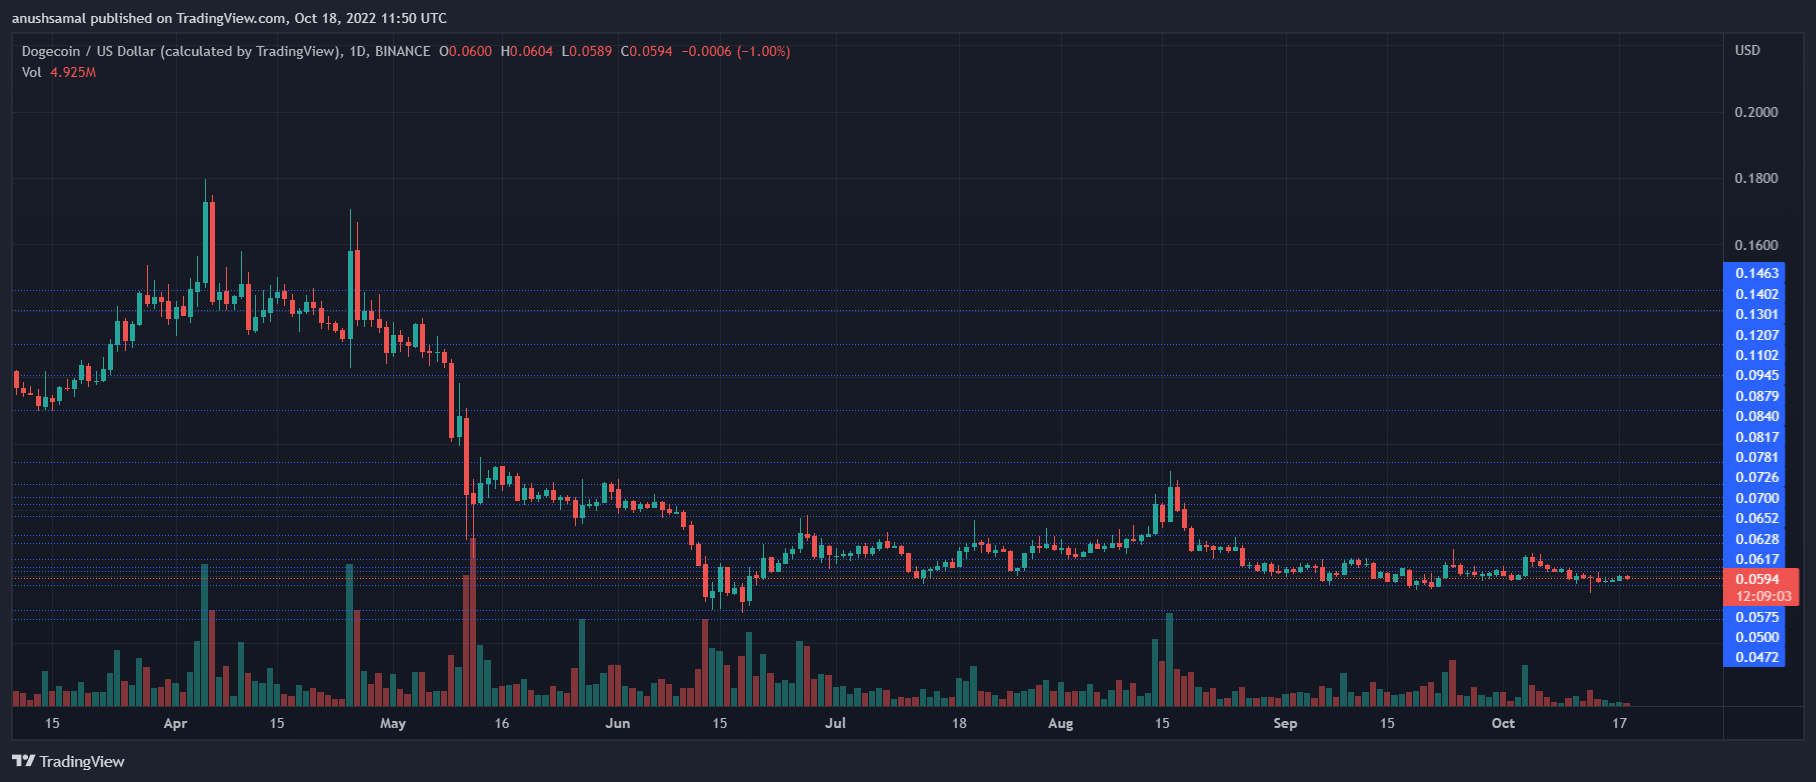This screenshot has width=1816, height=782.
Task: Click the Vol 4.925M indicator label
Action: pos(59,72)
